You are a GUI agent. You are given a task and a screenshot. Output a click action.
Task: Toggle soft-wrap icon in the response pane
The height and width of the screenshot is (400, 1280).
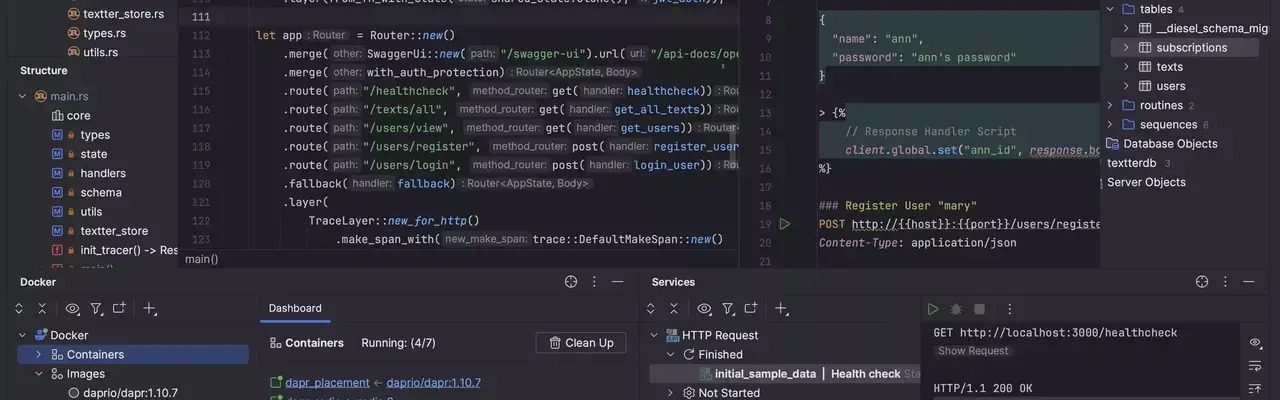pos(1255,365)
